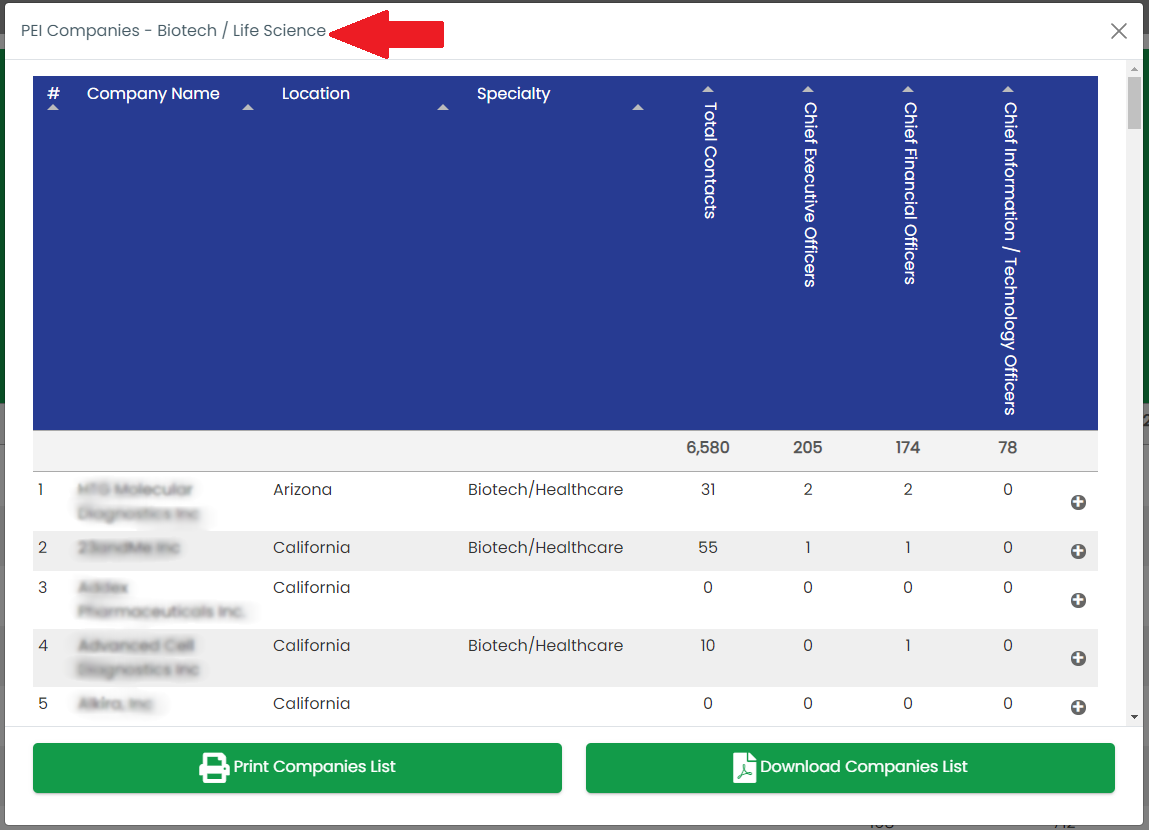The width and height of the screenshot is (1149, 830).
Task: Expand row 4 plus icon with 10 contacts
Action: (1078, 659)
